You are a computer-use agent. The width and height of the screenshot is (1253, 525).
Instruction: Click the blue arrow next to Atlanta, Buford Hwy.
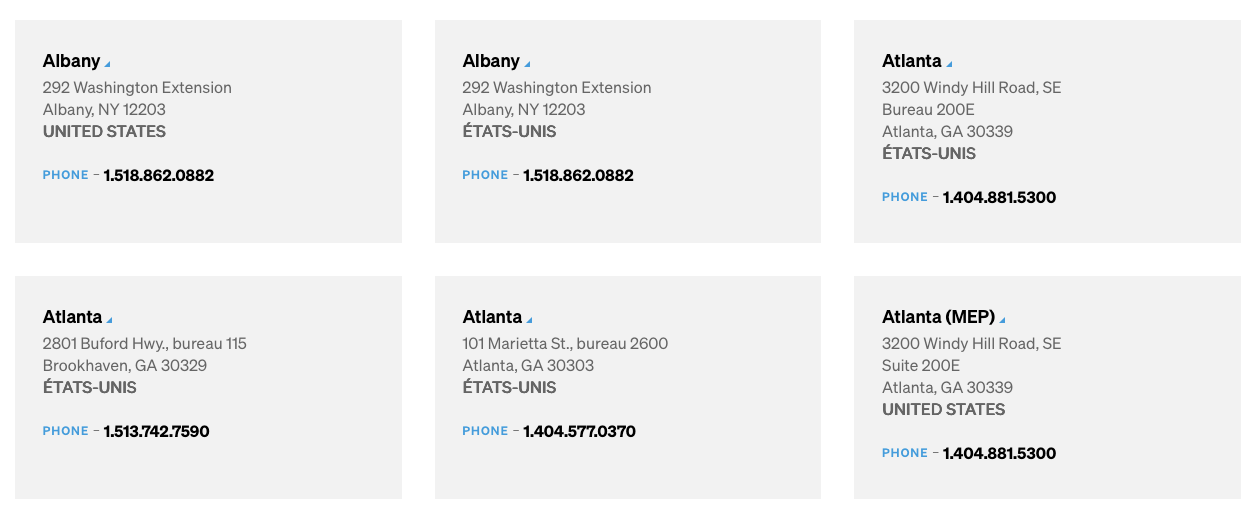coord(109,321)
